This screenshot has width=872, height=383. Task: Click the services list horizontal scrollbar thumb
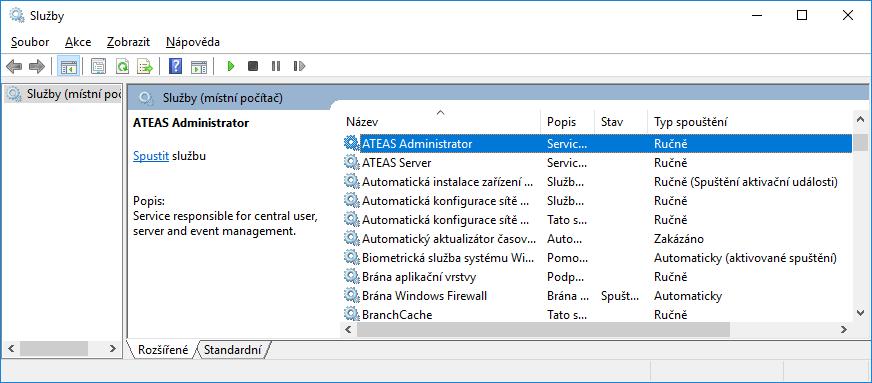point(543,329)
